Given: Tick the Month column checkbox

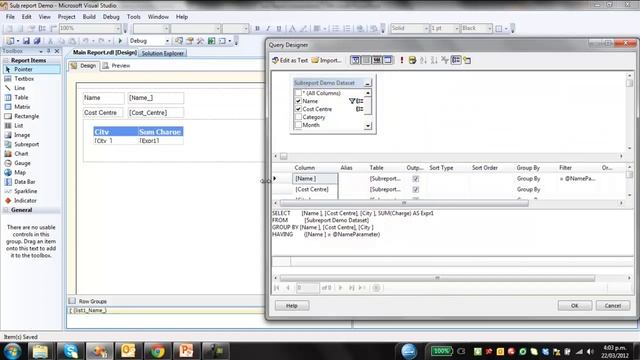Looking at the screenshot, I should pyautogui.click(x=298, y=125).
